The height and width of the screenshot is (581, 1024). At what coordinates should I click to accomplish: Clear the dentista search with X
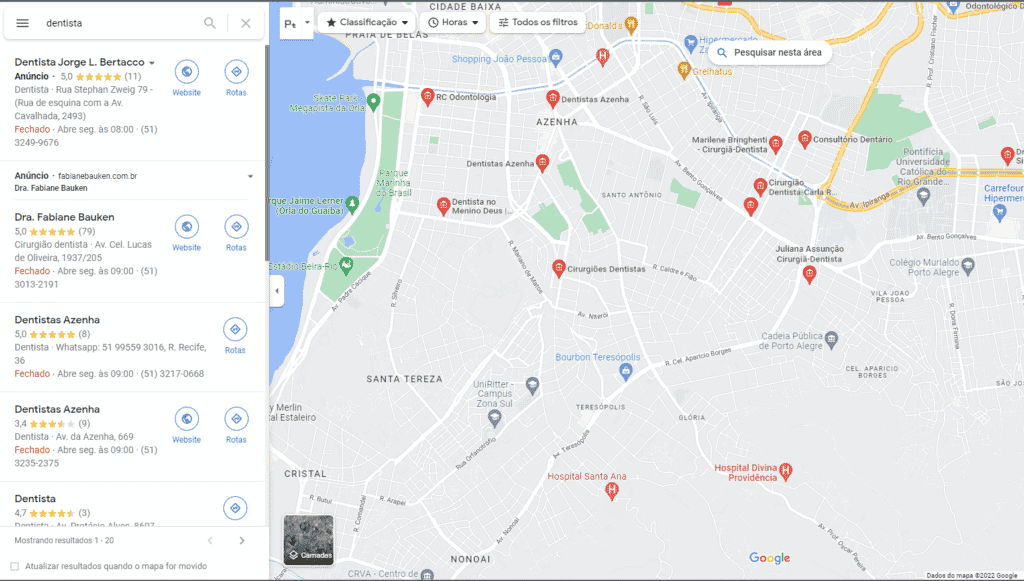click(x=246, y=23)
